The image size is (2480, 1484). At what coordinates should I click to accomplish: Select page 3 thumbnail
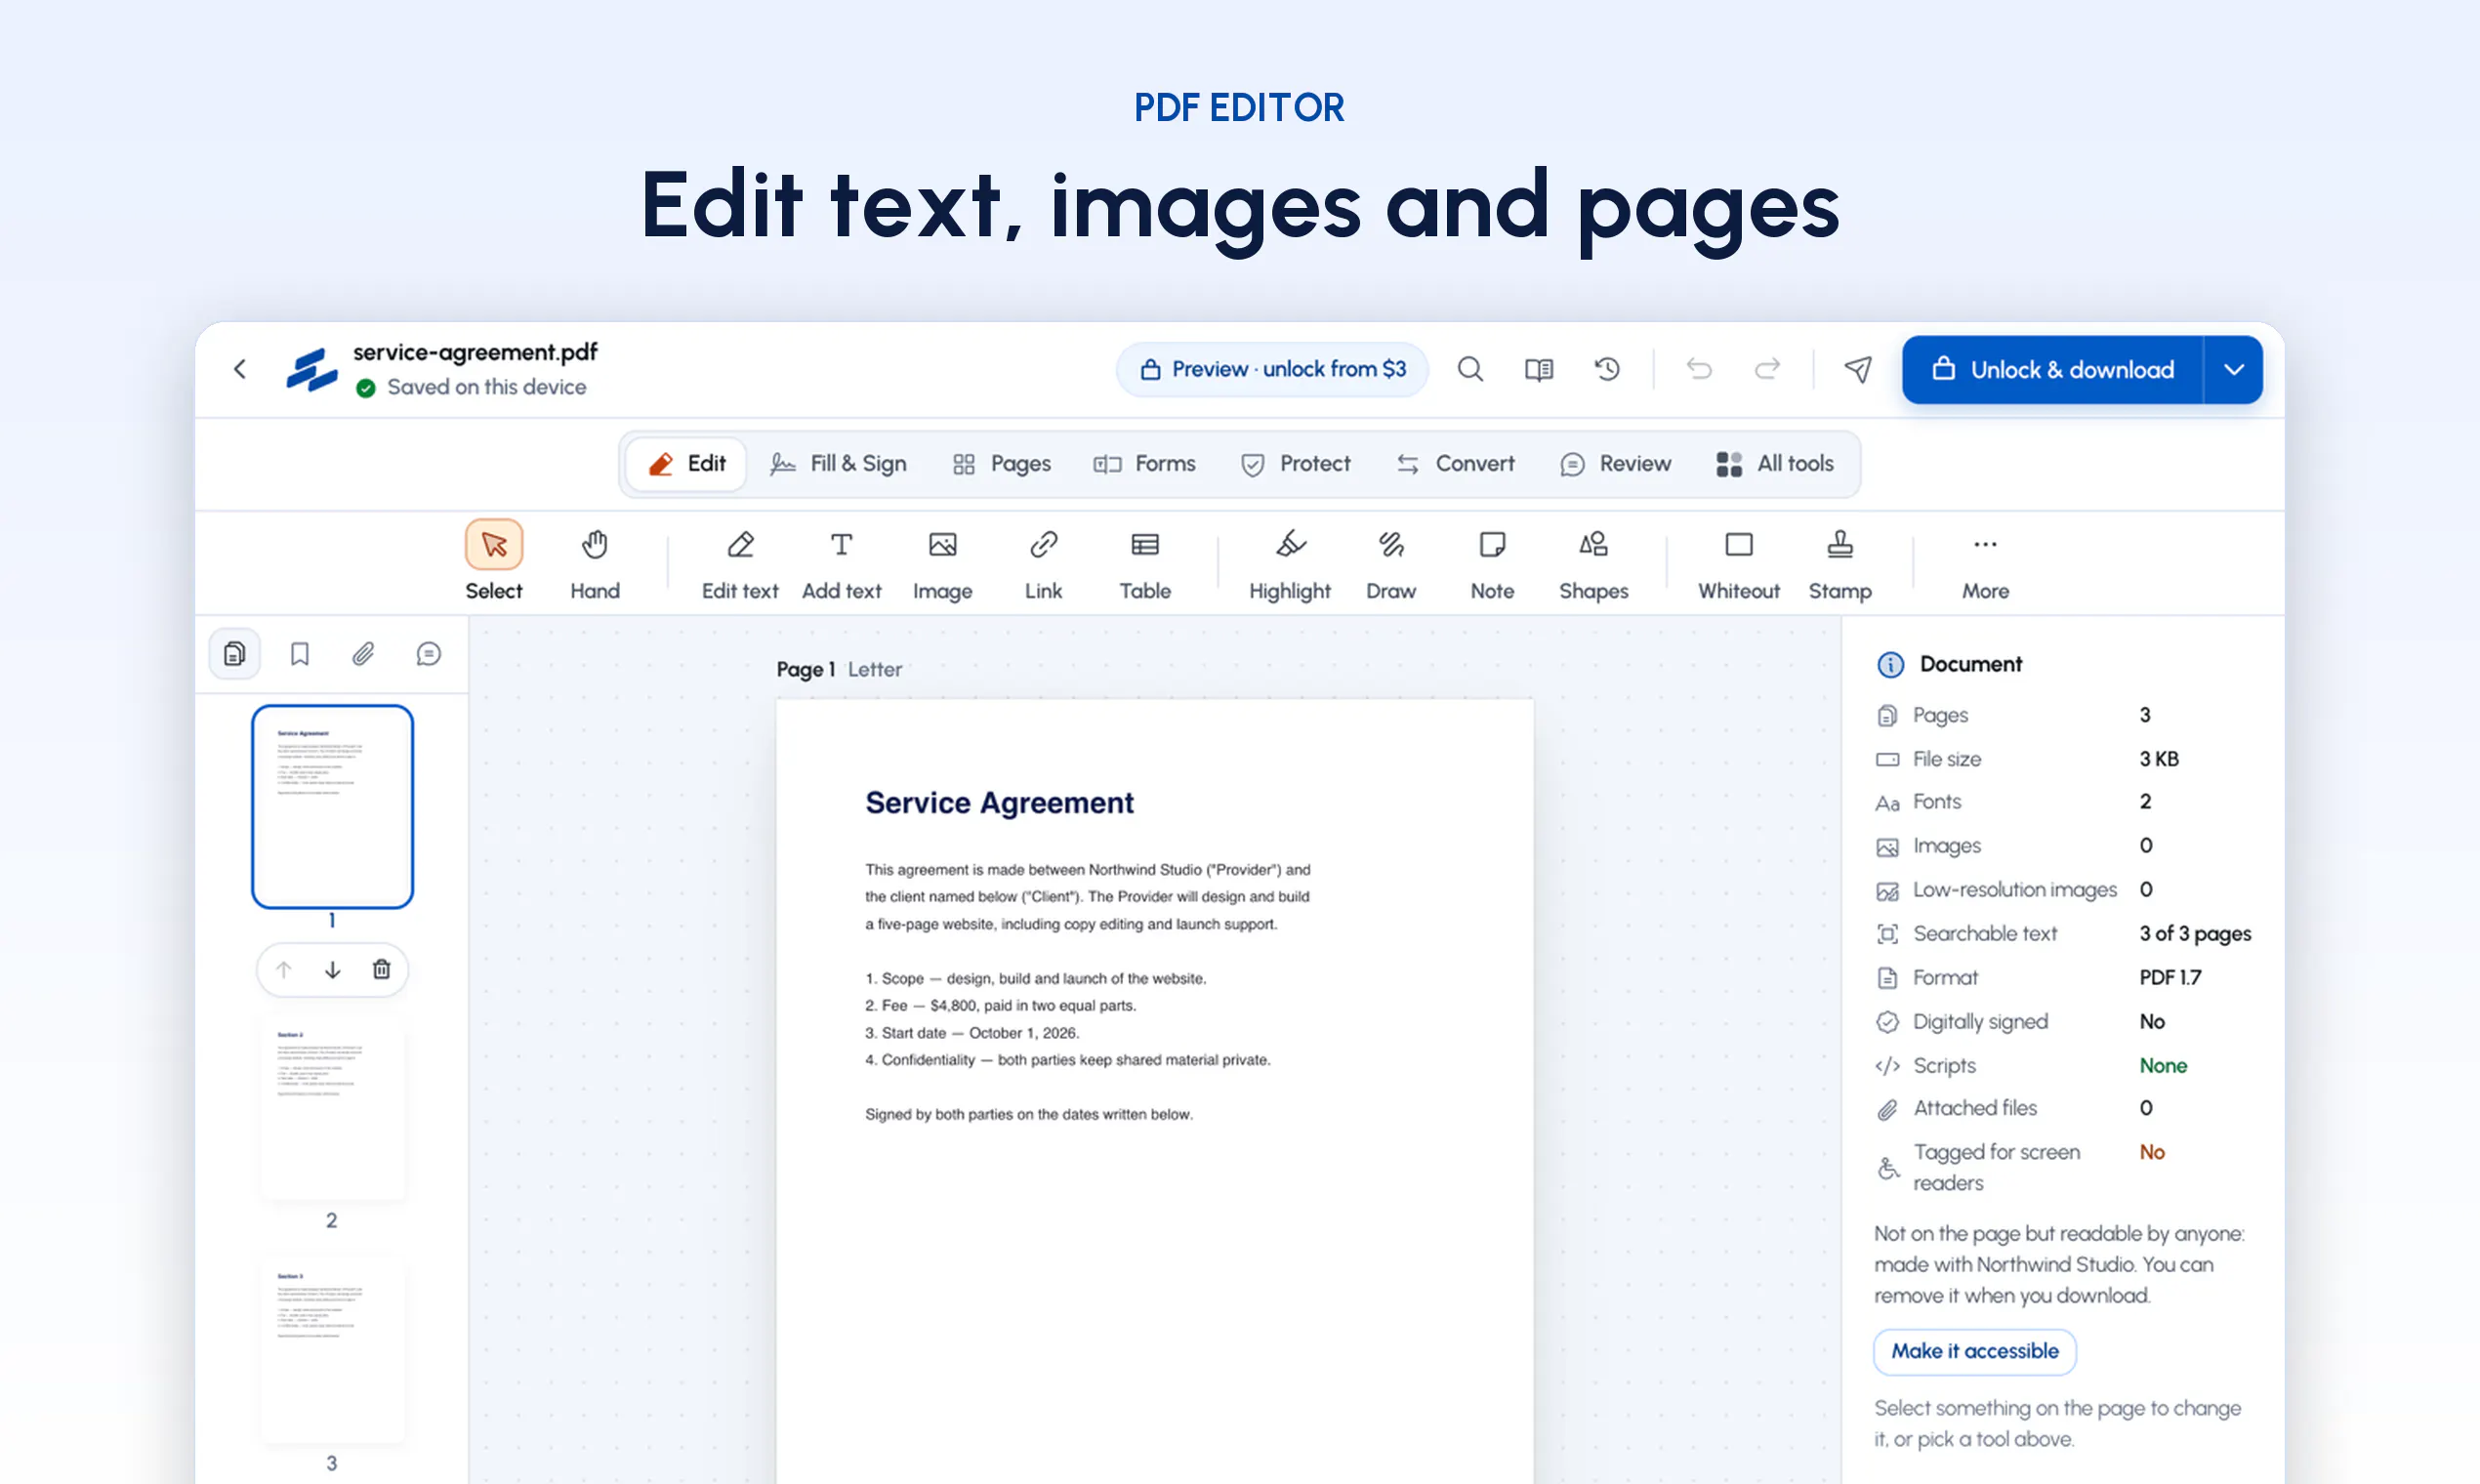click(332, 1350)
